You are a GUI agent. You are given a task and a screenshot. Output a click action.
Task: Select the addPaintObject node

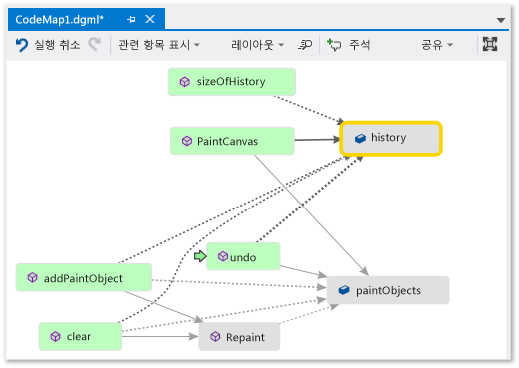pos(84,277)
